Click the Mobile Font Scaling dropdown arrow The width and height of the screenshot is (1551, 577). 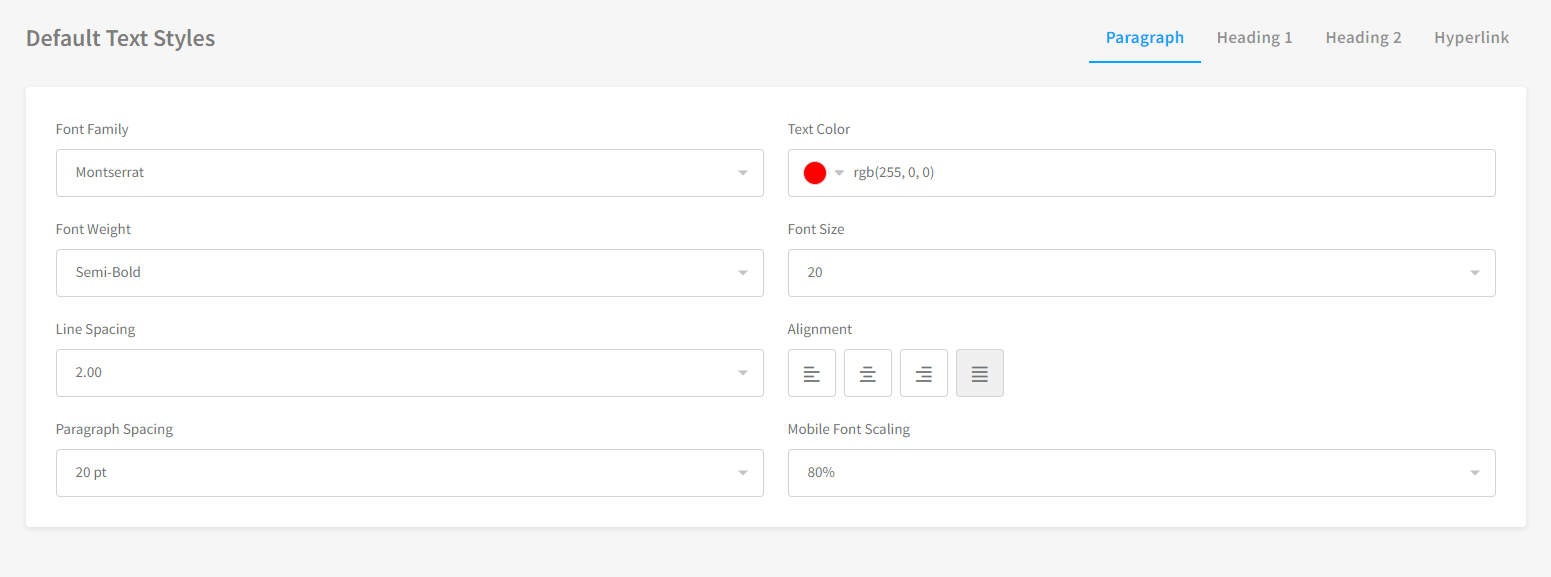tap(1475, 473)
